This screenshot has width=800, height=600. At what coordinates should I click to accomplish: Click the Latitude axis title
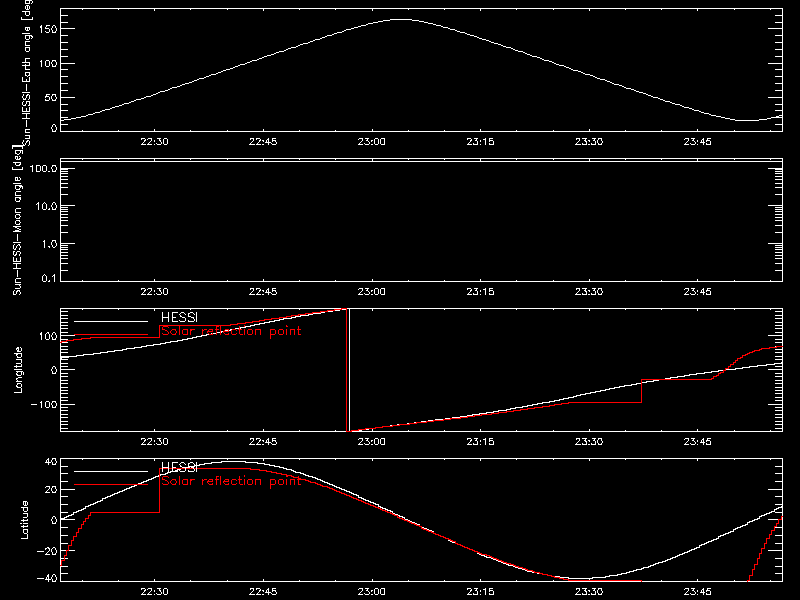pyautogui.click(x=24, y=520)
